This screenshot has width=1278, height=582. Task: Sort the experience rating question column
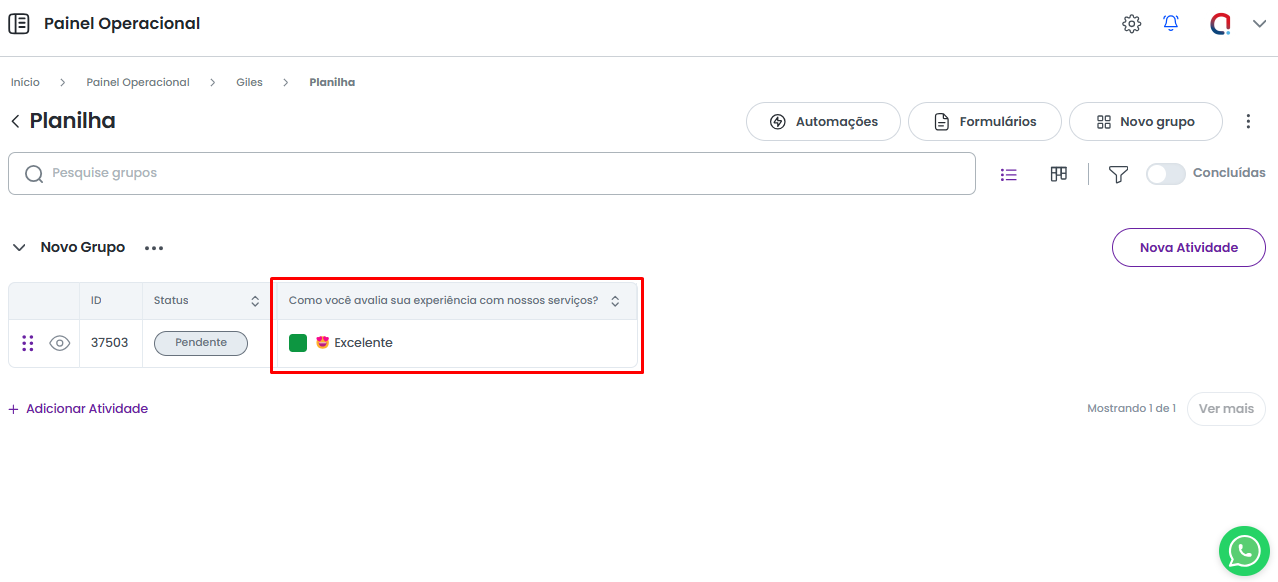point(615,301)
